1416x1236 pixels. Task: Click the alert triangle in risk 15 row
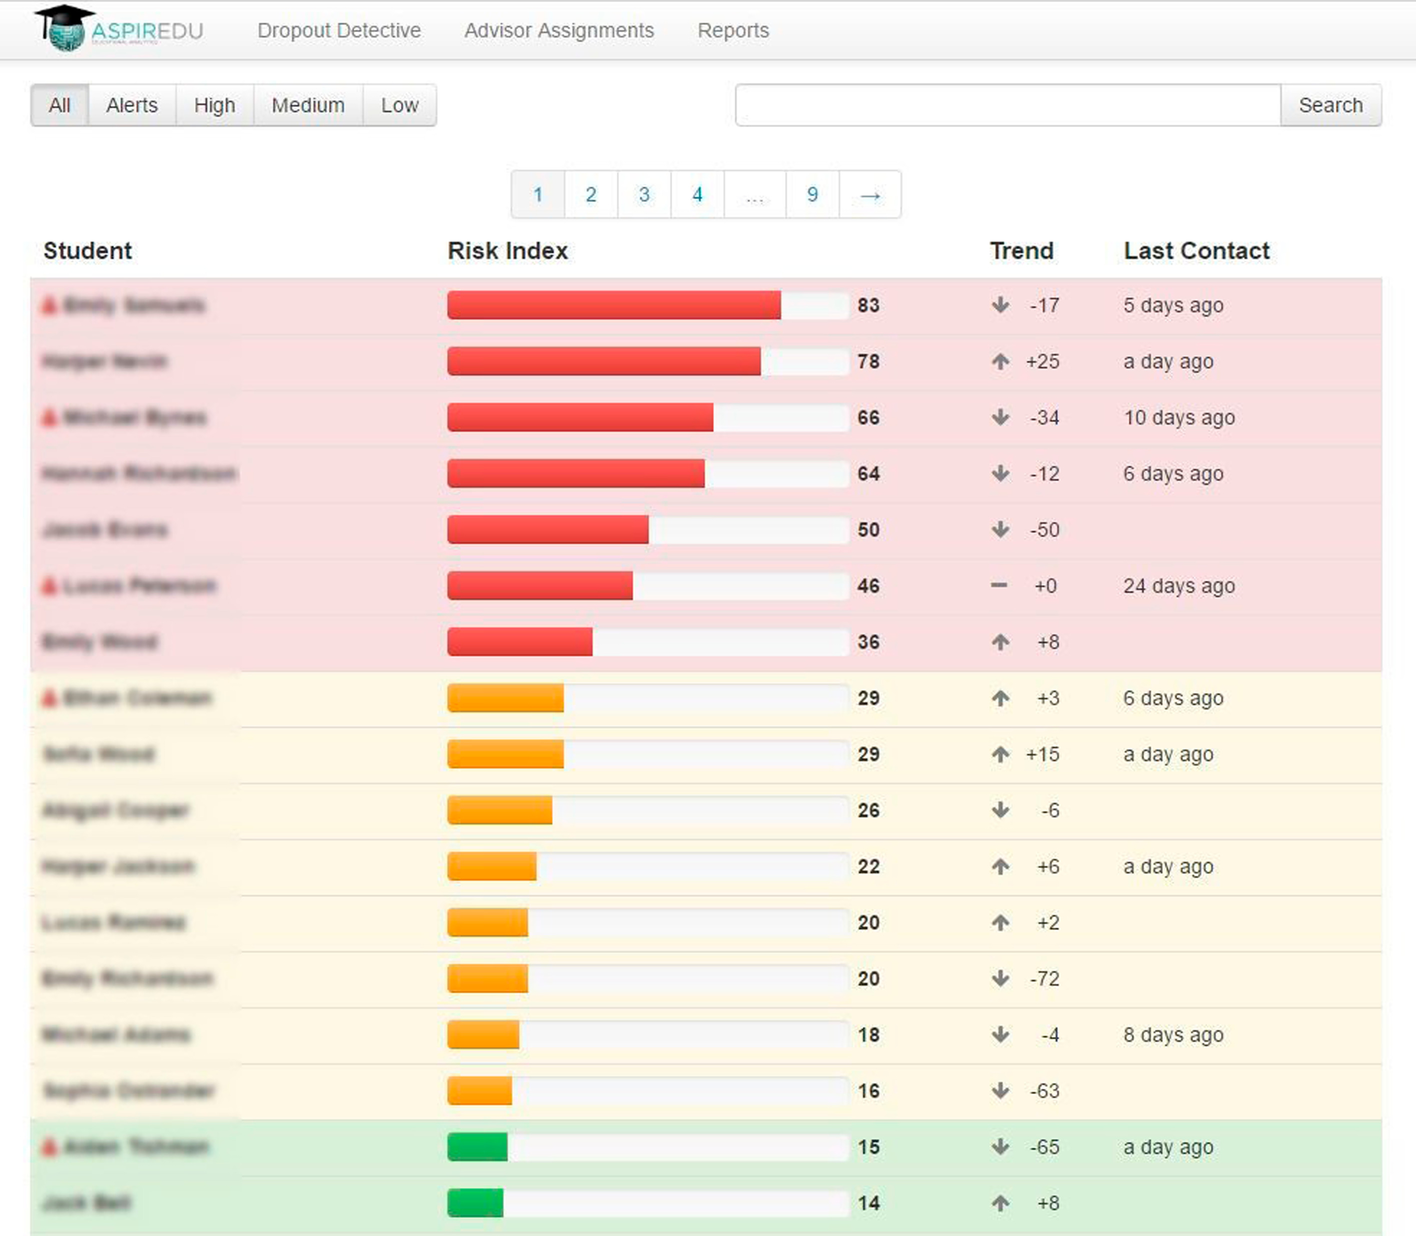[49, 1146]
